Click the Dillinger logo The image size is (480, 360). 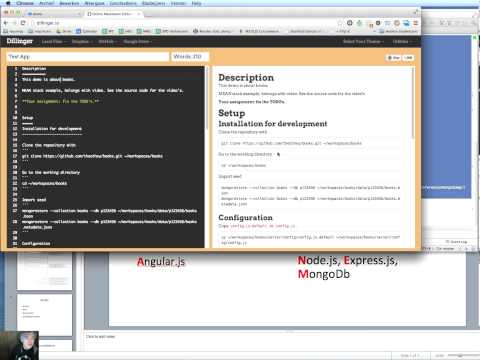(20, 41)
